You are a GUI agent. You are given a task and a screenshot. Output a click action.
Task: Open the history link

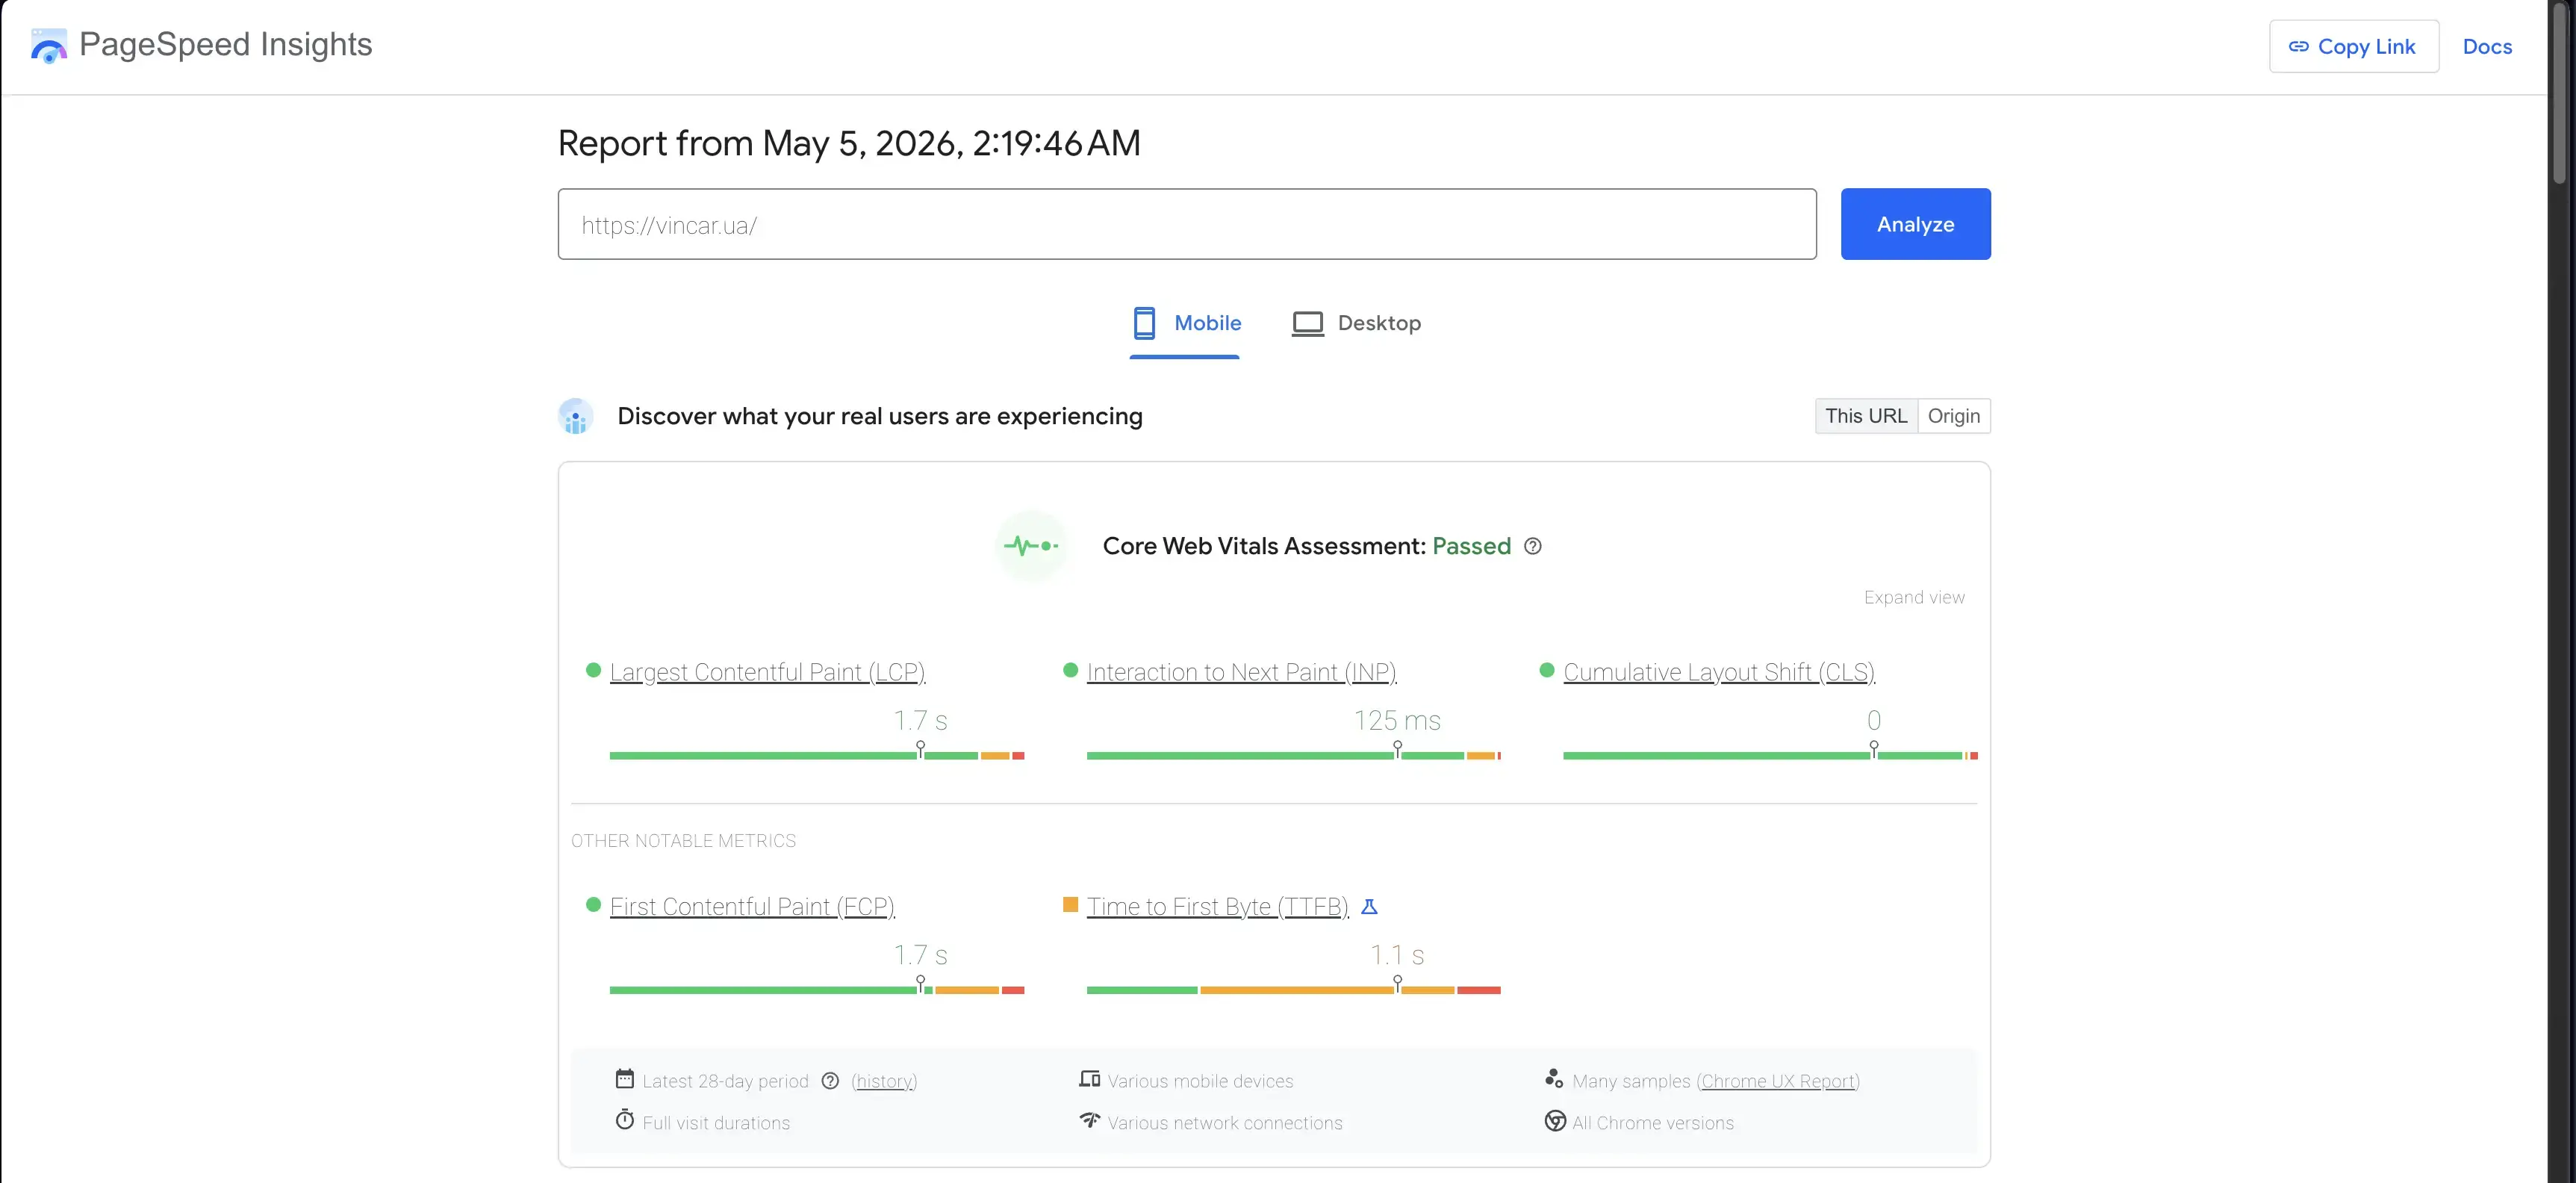click(884, 1081)
